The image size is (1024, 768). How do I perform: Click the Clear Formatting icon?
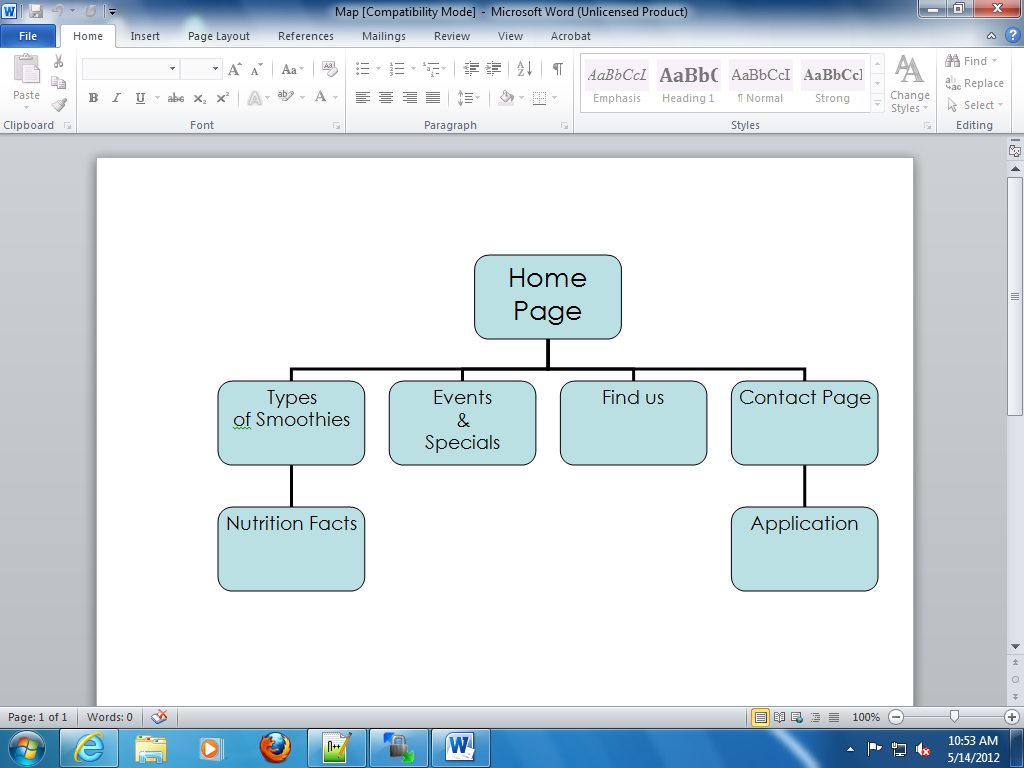click(331, 69)
